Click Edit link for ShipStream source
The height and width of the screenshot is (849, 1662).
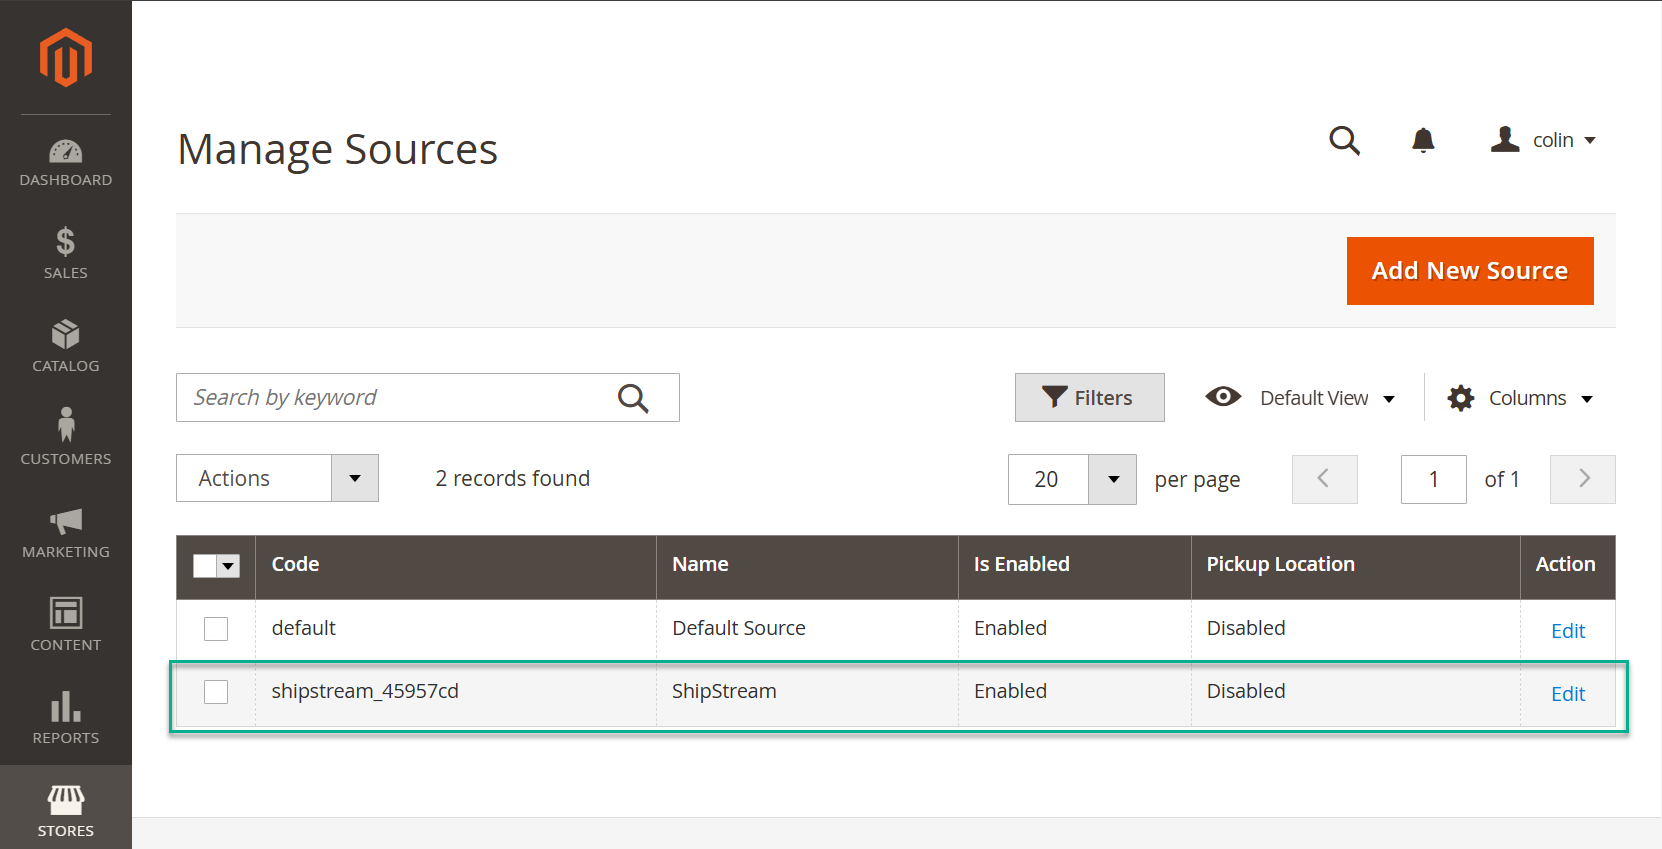1567,694
